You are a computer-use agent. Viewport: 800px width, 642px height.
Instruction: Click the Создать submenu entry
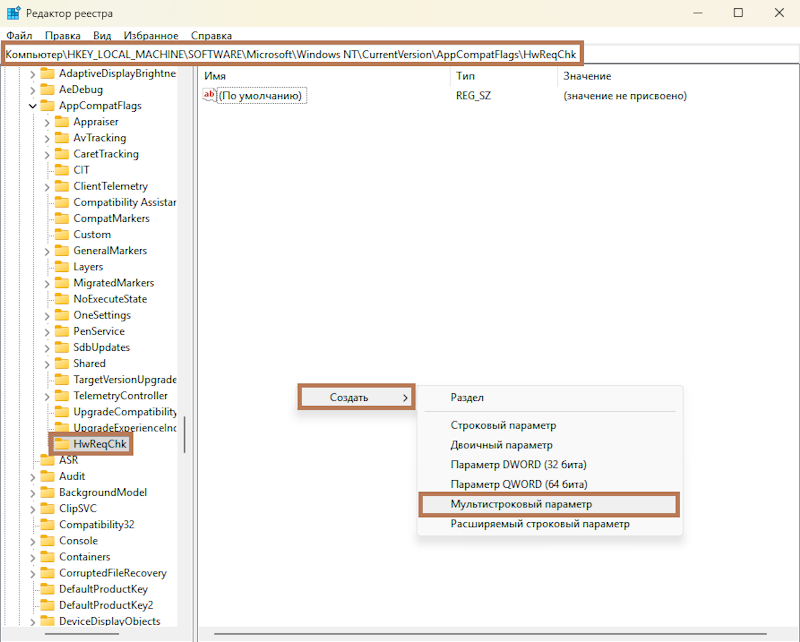tap(355, 397)
